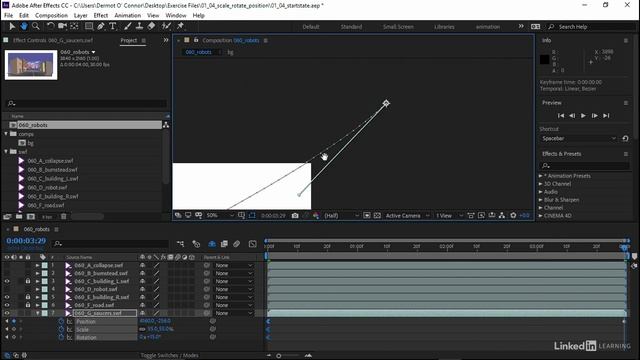Image resolution: width=640 pixels, height=360 pixels.
Task: Select the Pan Behind anchor tool
Action: click(74, 26)
